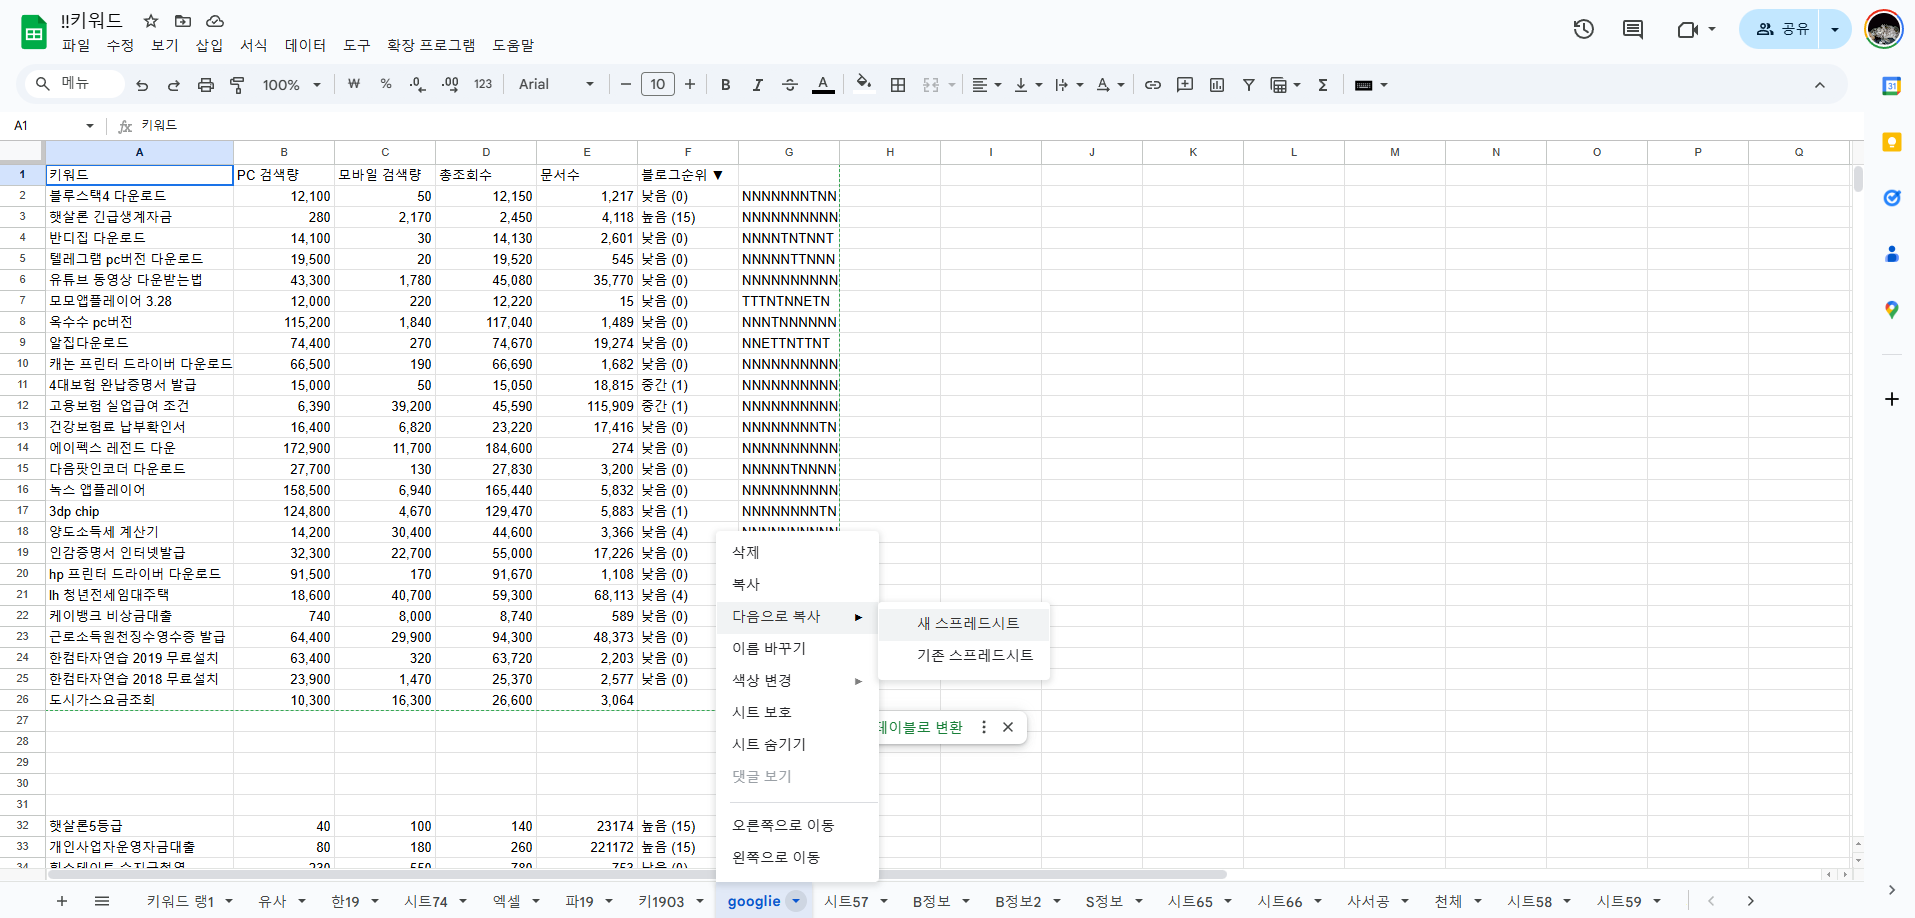Open Google Calendar side panel
1915x918 pixels.
(1892, 86)
